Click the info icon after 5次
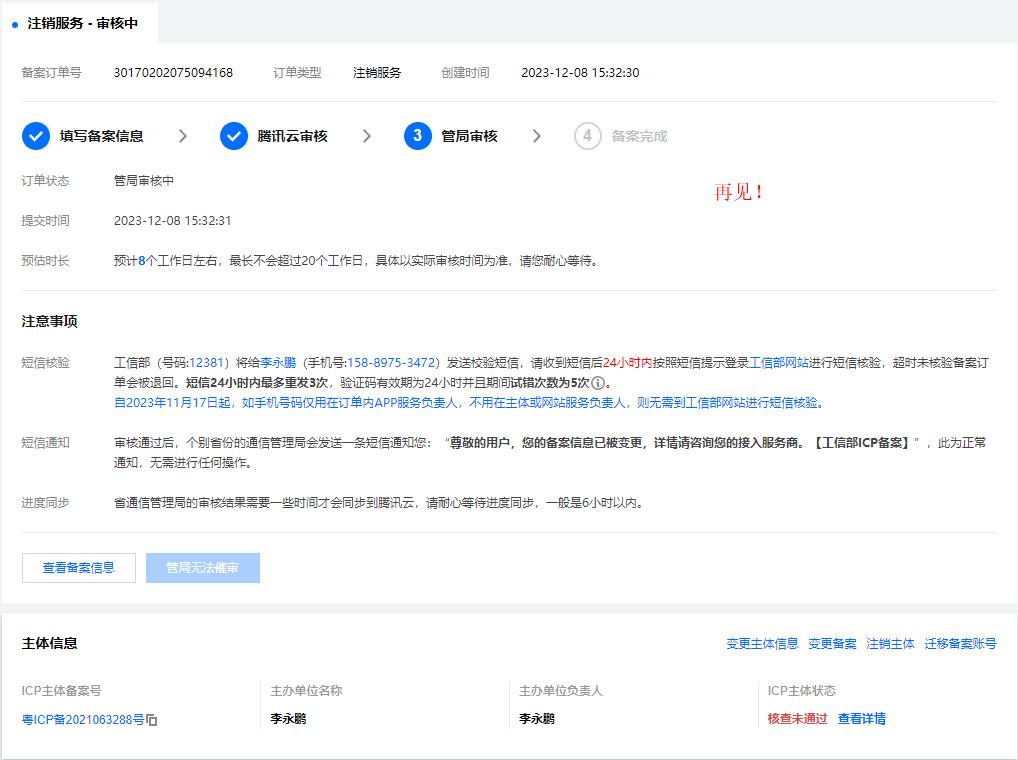This screenshot has height=760, width=1018. click(598, 383)
